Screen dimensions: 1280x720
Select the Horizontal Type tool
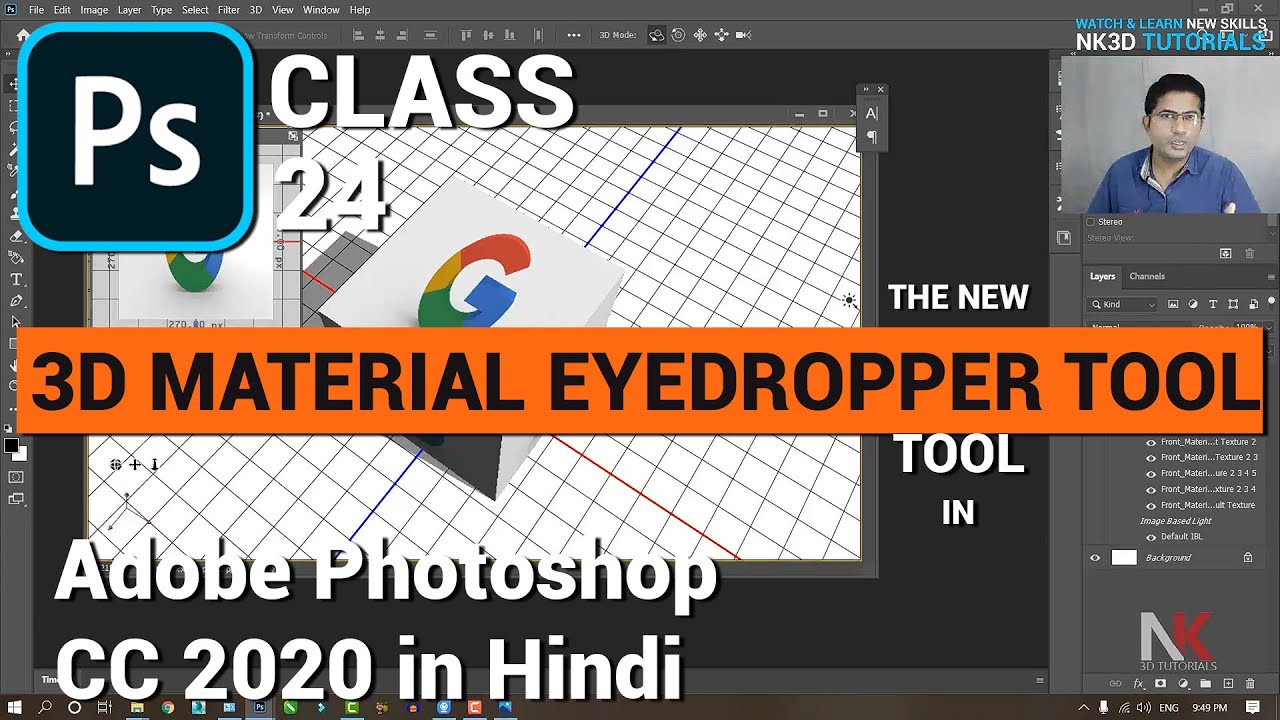16,279
